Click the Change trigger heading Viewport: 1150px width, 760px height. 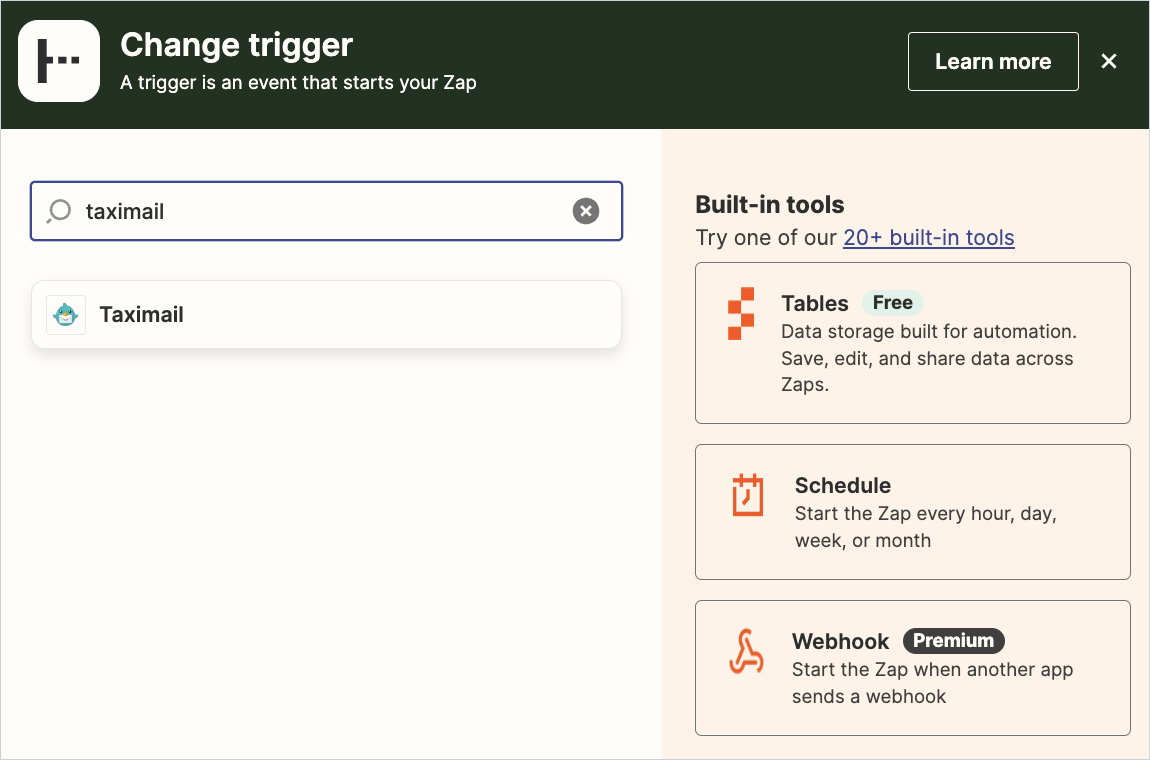click(x=236, y=45)
